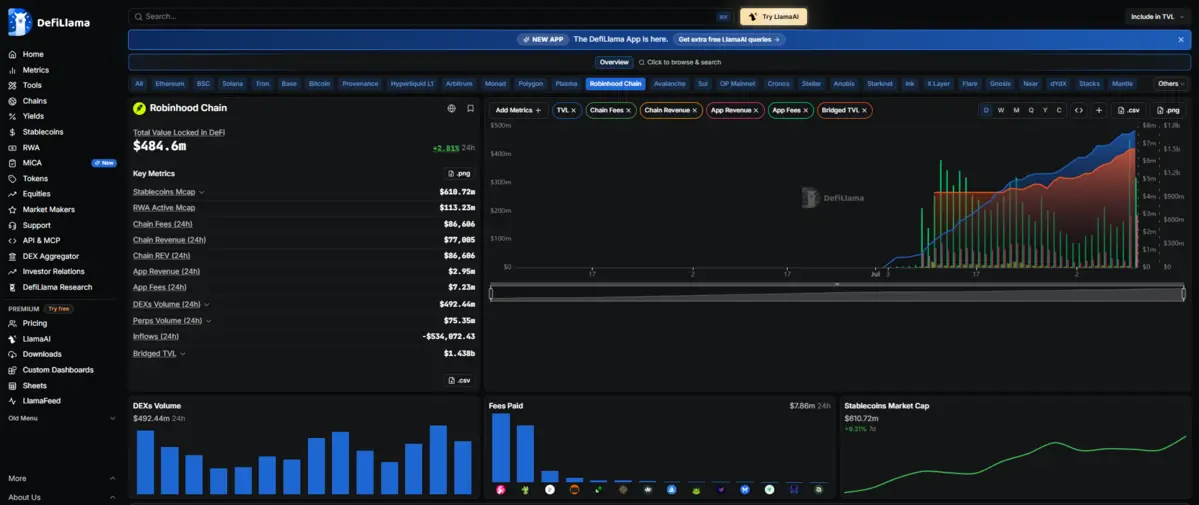Viewport: 1199px width, 505px height.
Task: Collapse the More section chevron
Action: 112,478
